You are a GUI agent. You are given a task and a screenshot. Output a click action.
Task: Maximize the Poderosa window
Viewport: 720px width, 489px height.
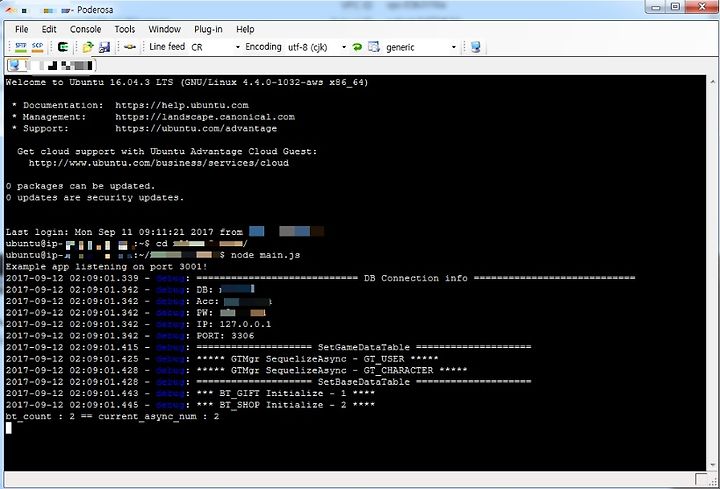coord(675,7)
